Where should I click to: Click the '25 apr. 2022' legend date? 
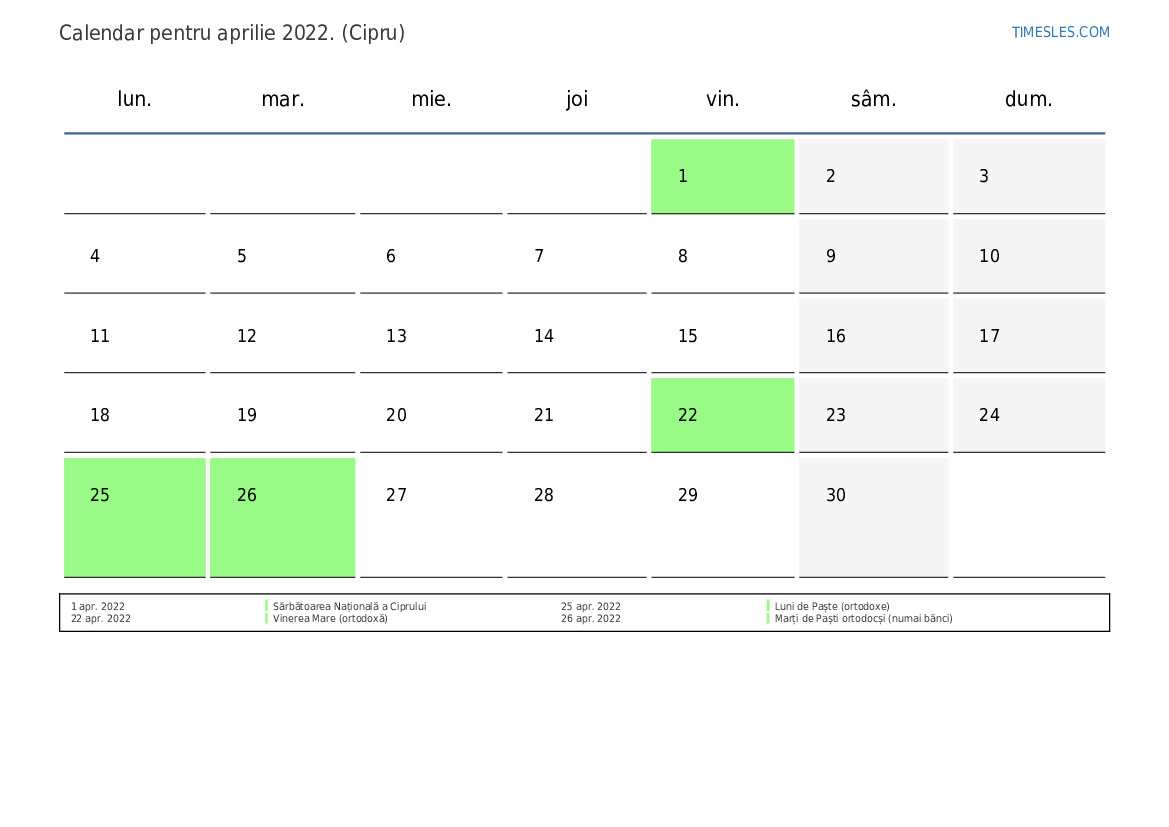[x=590, y=606]
